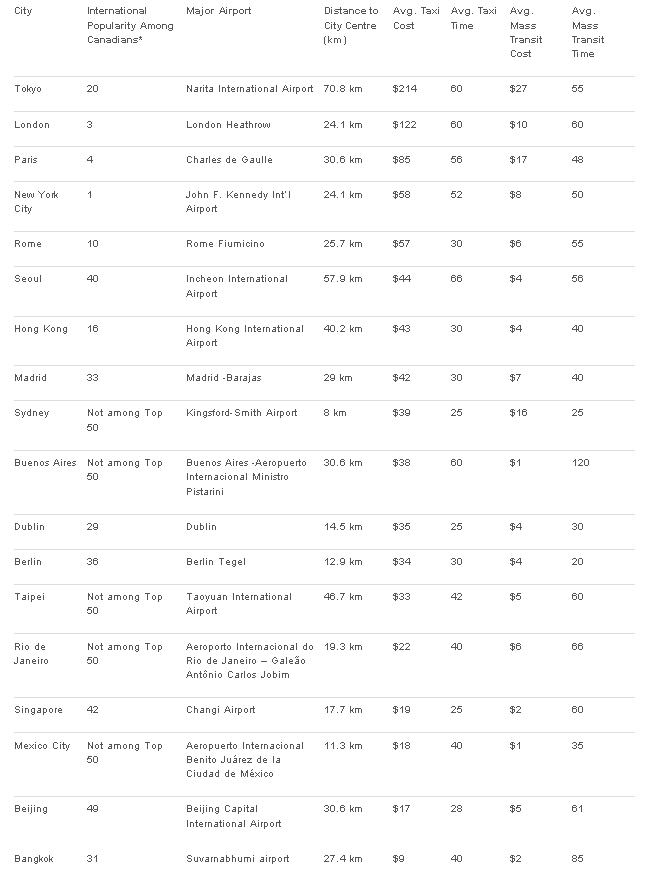This screenshot has height=878, width=645.
Task: Select the New York City cell
Action: (x=36, y=202)
